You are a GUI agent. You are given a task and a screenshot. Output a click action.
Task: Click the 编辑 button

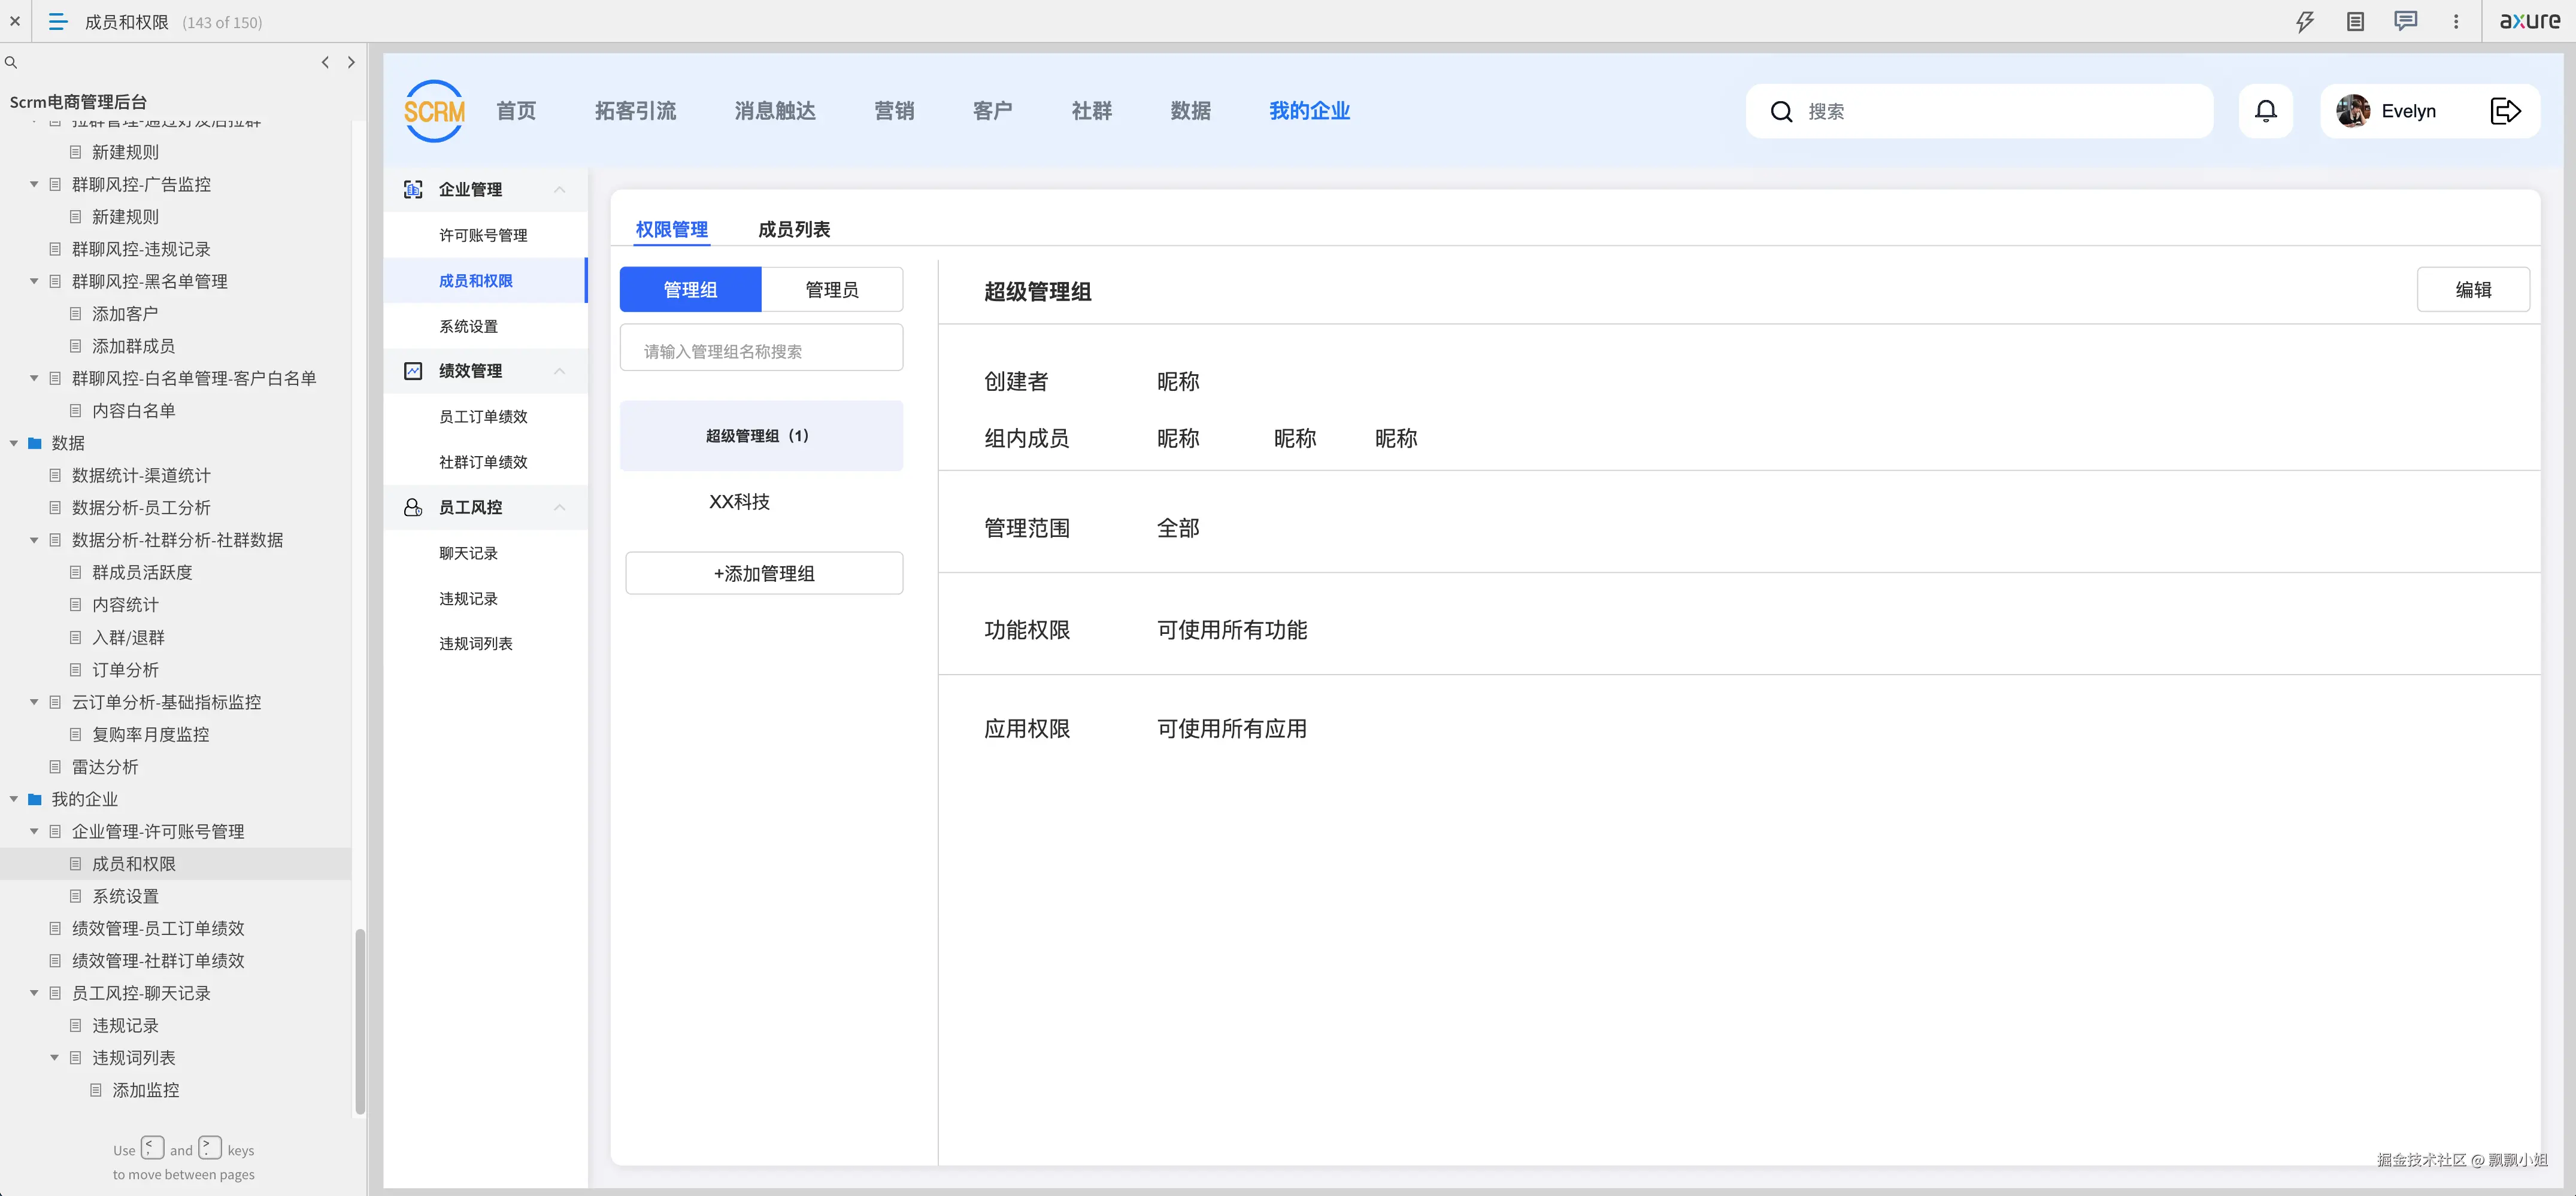click(x=2473, y=289)
